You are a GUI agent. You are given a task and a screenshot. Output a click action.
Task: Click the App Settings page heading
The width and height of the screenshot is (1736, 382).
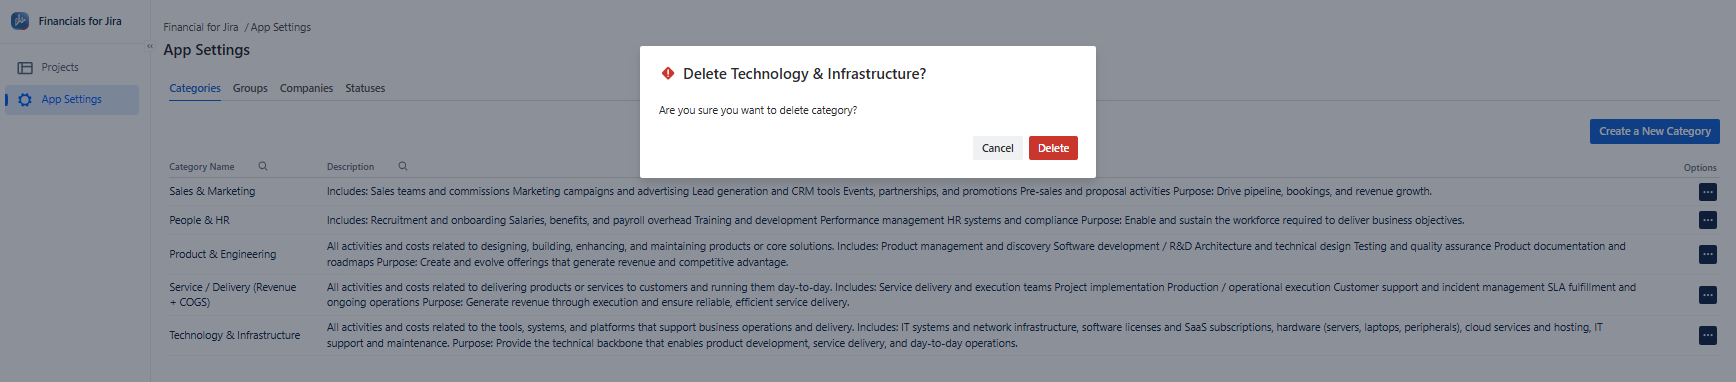coord(207,50)
